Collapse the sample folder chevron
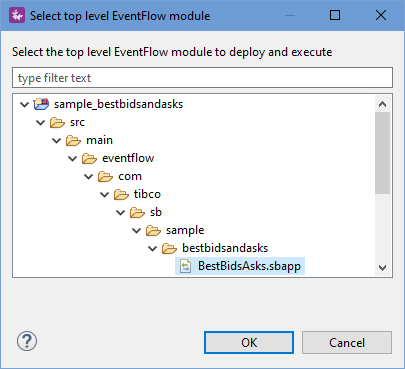This screenshot has height=369, width=405. [136, 230]
